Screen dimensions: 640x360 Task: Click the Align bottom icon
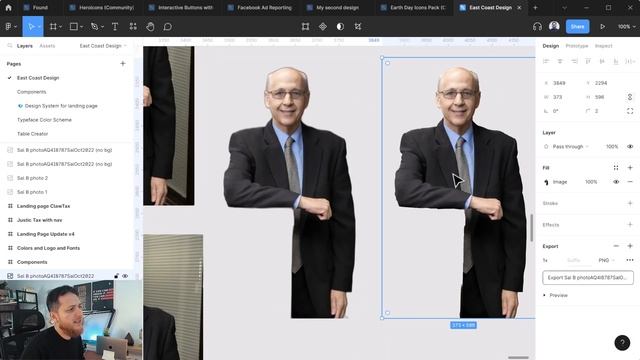[616, 61]
